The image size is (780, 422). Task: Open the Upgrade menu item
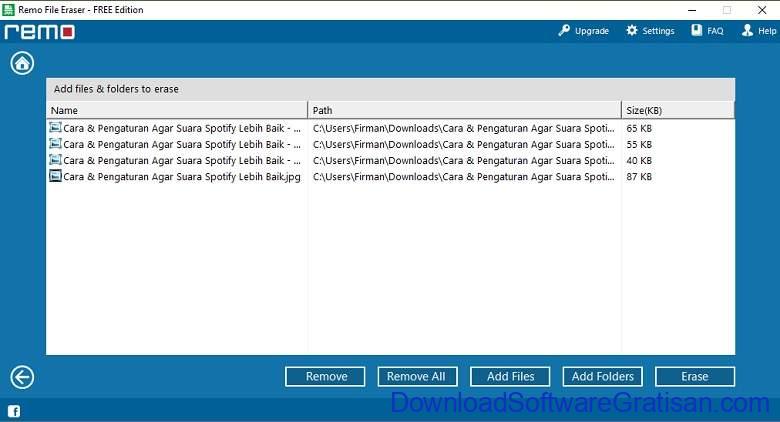point(584,31)
